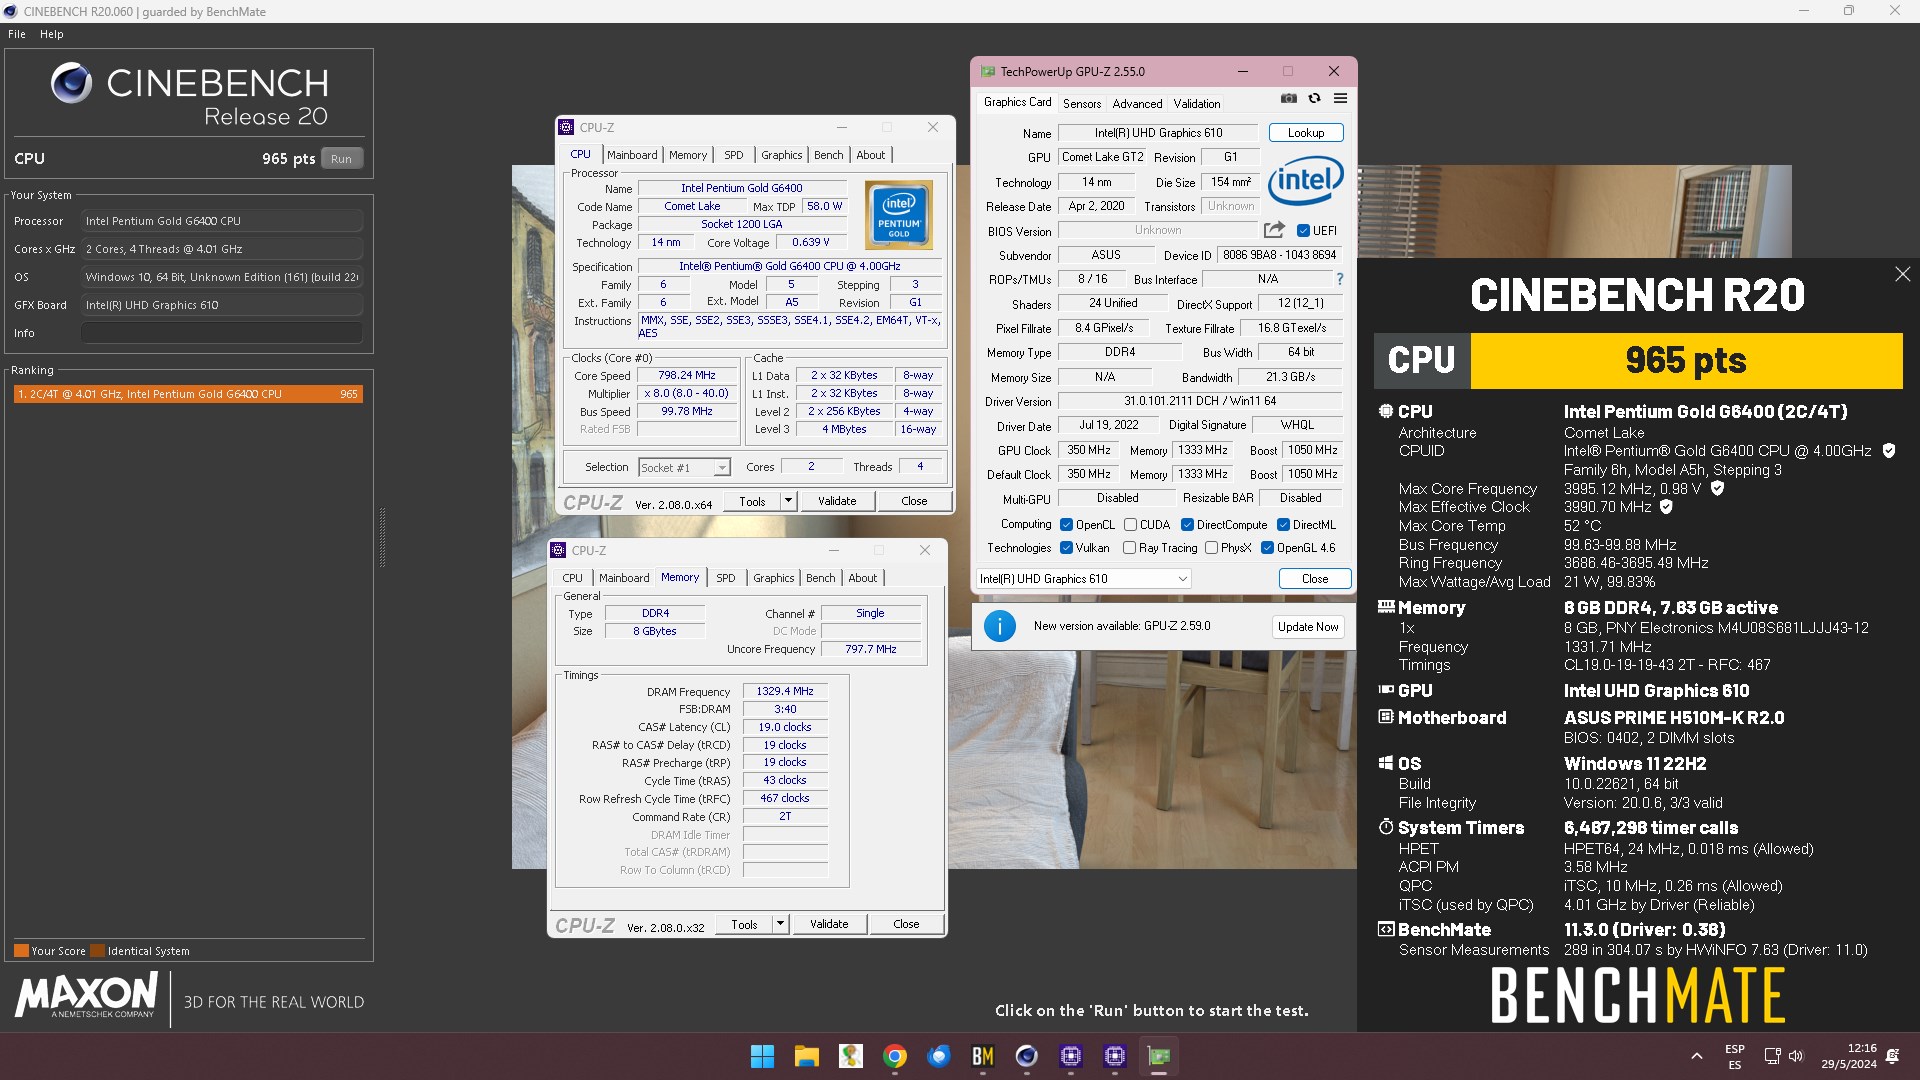This screenshot has width=1920, height=1080.
Task: Click the Intel logo in GPU-Z
Action: (1305, 181)
